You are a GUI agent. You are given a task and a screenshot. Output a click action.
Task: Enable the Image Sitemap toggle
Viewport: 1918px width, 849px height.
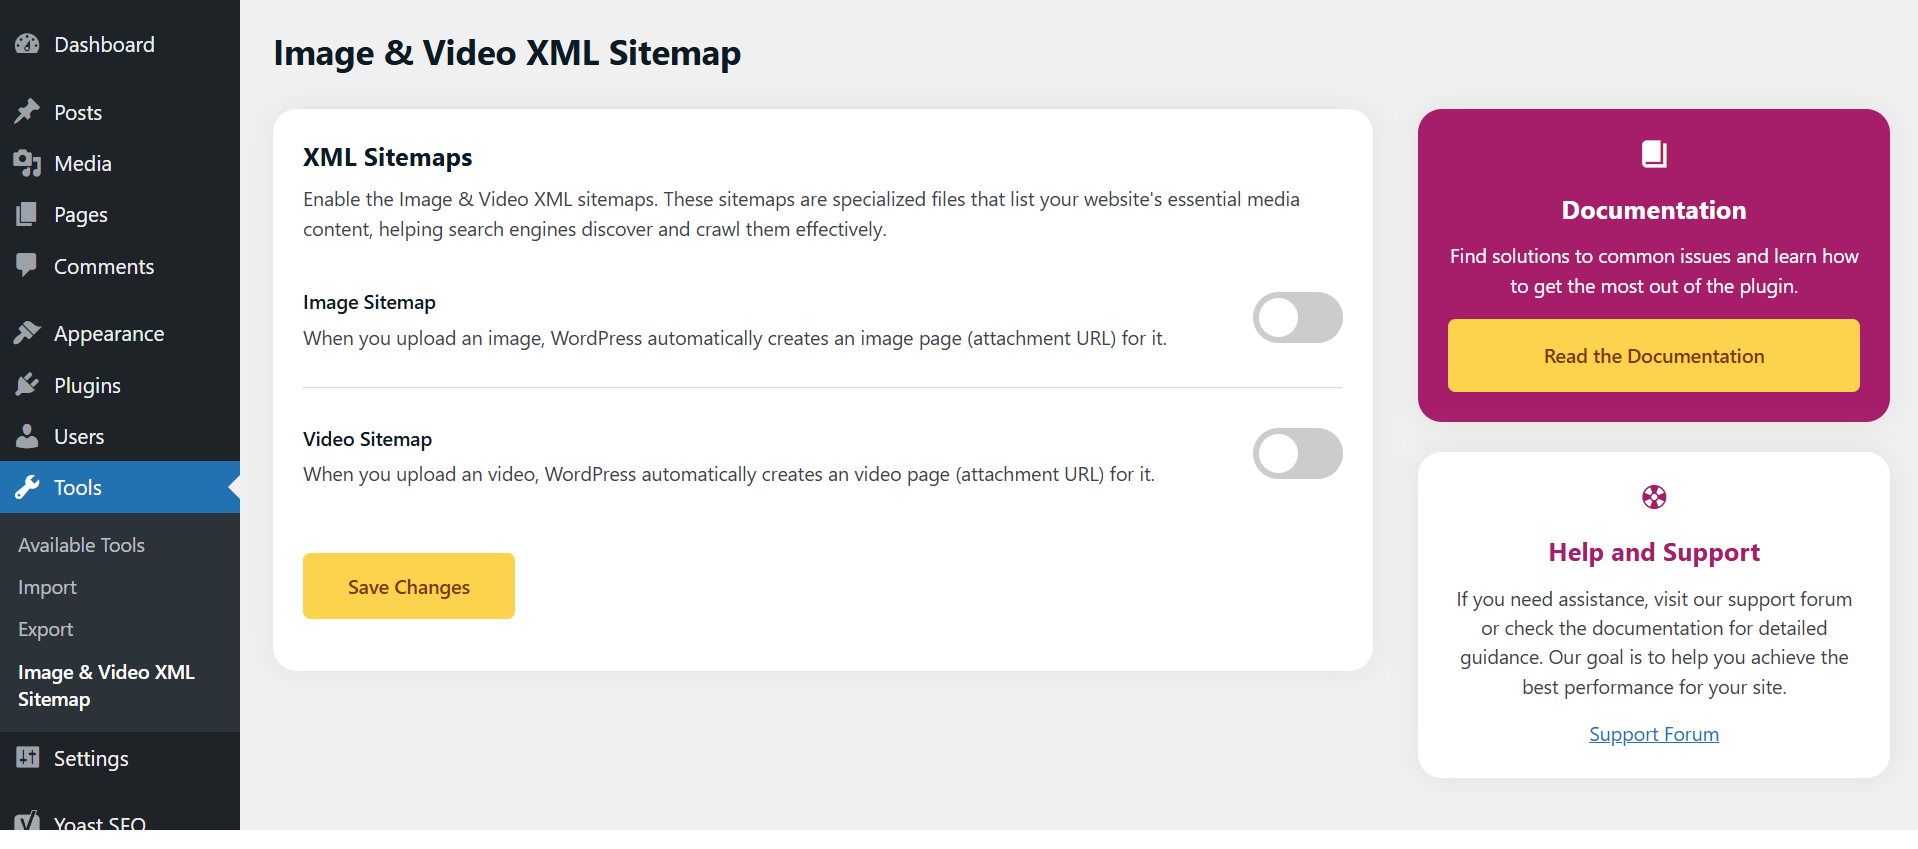tap(1297, 317)
